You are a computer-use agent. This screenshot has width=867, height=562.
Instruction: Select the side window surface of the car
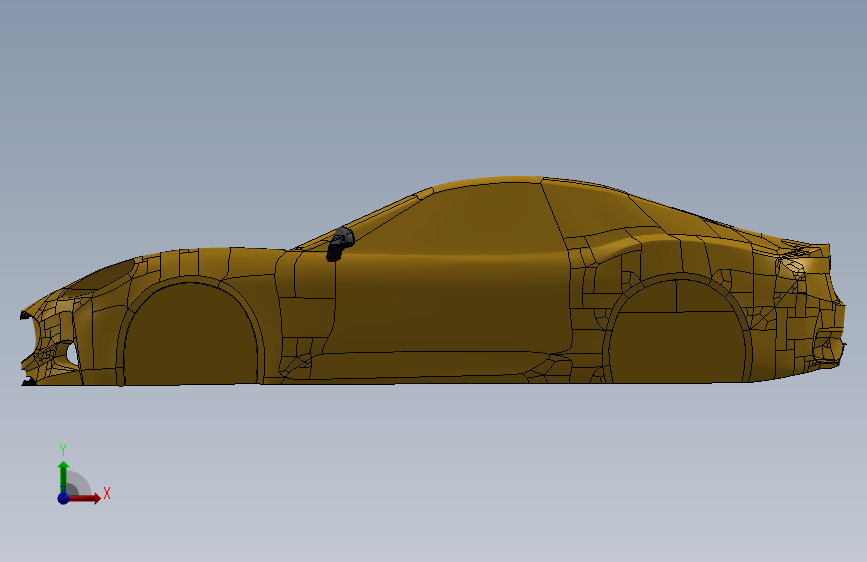coord(459,221)
